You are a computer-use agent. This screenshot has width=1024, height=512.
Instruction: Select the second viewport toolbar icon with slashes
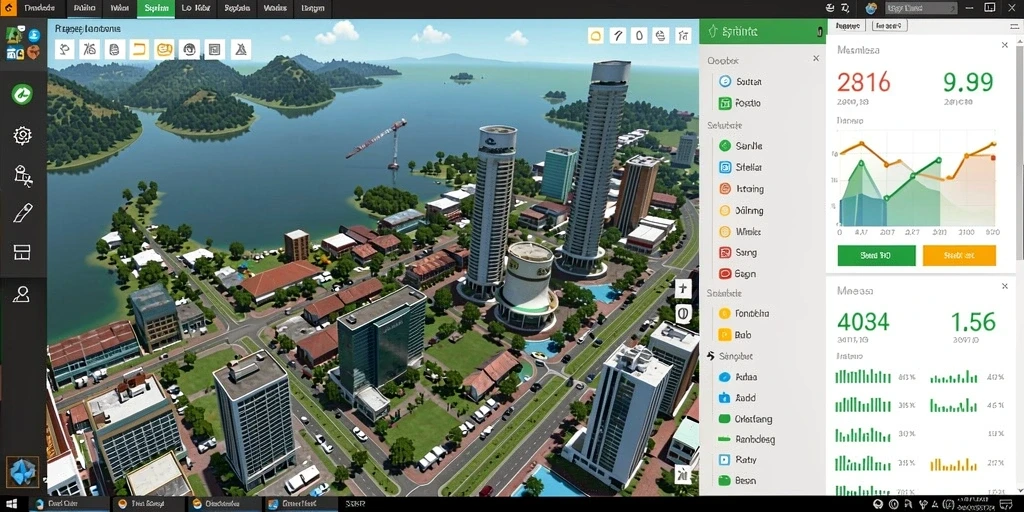pyautogui.click(x=89, y=49)
